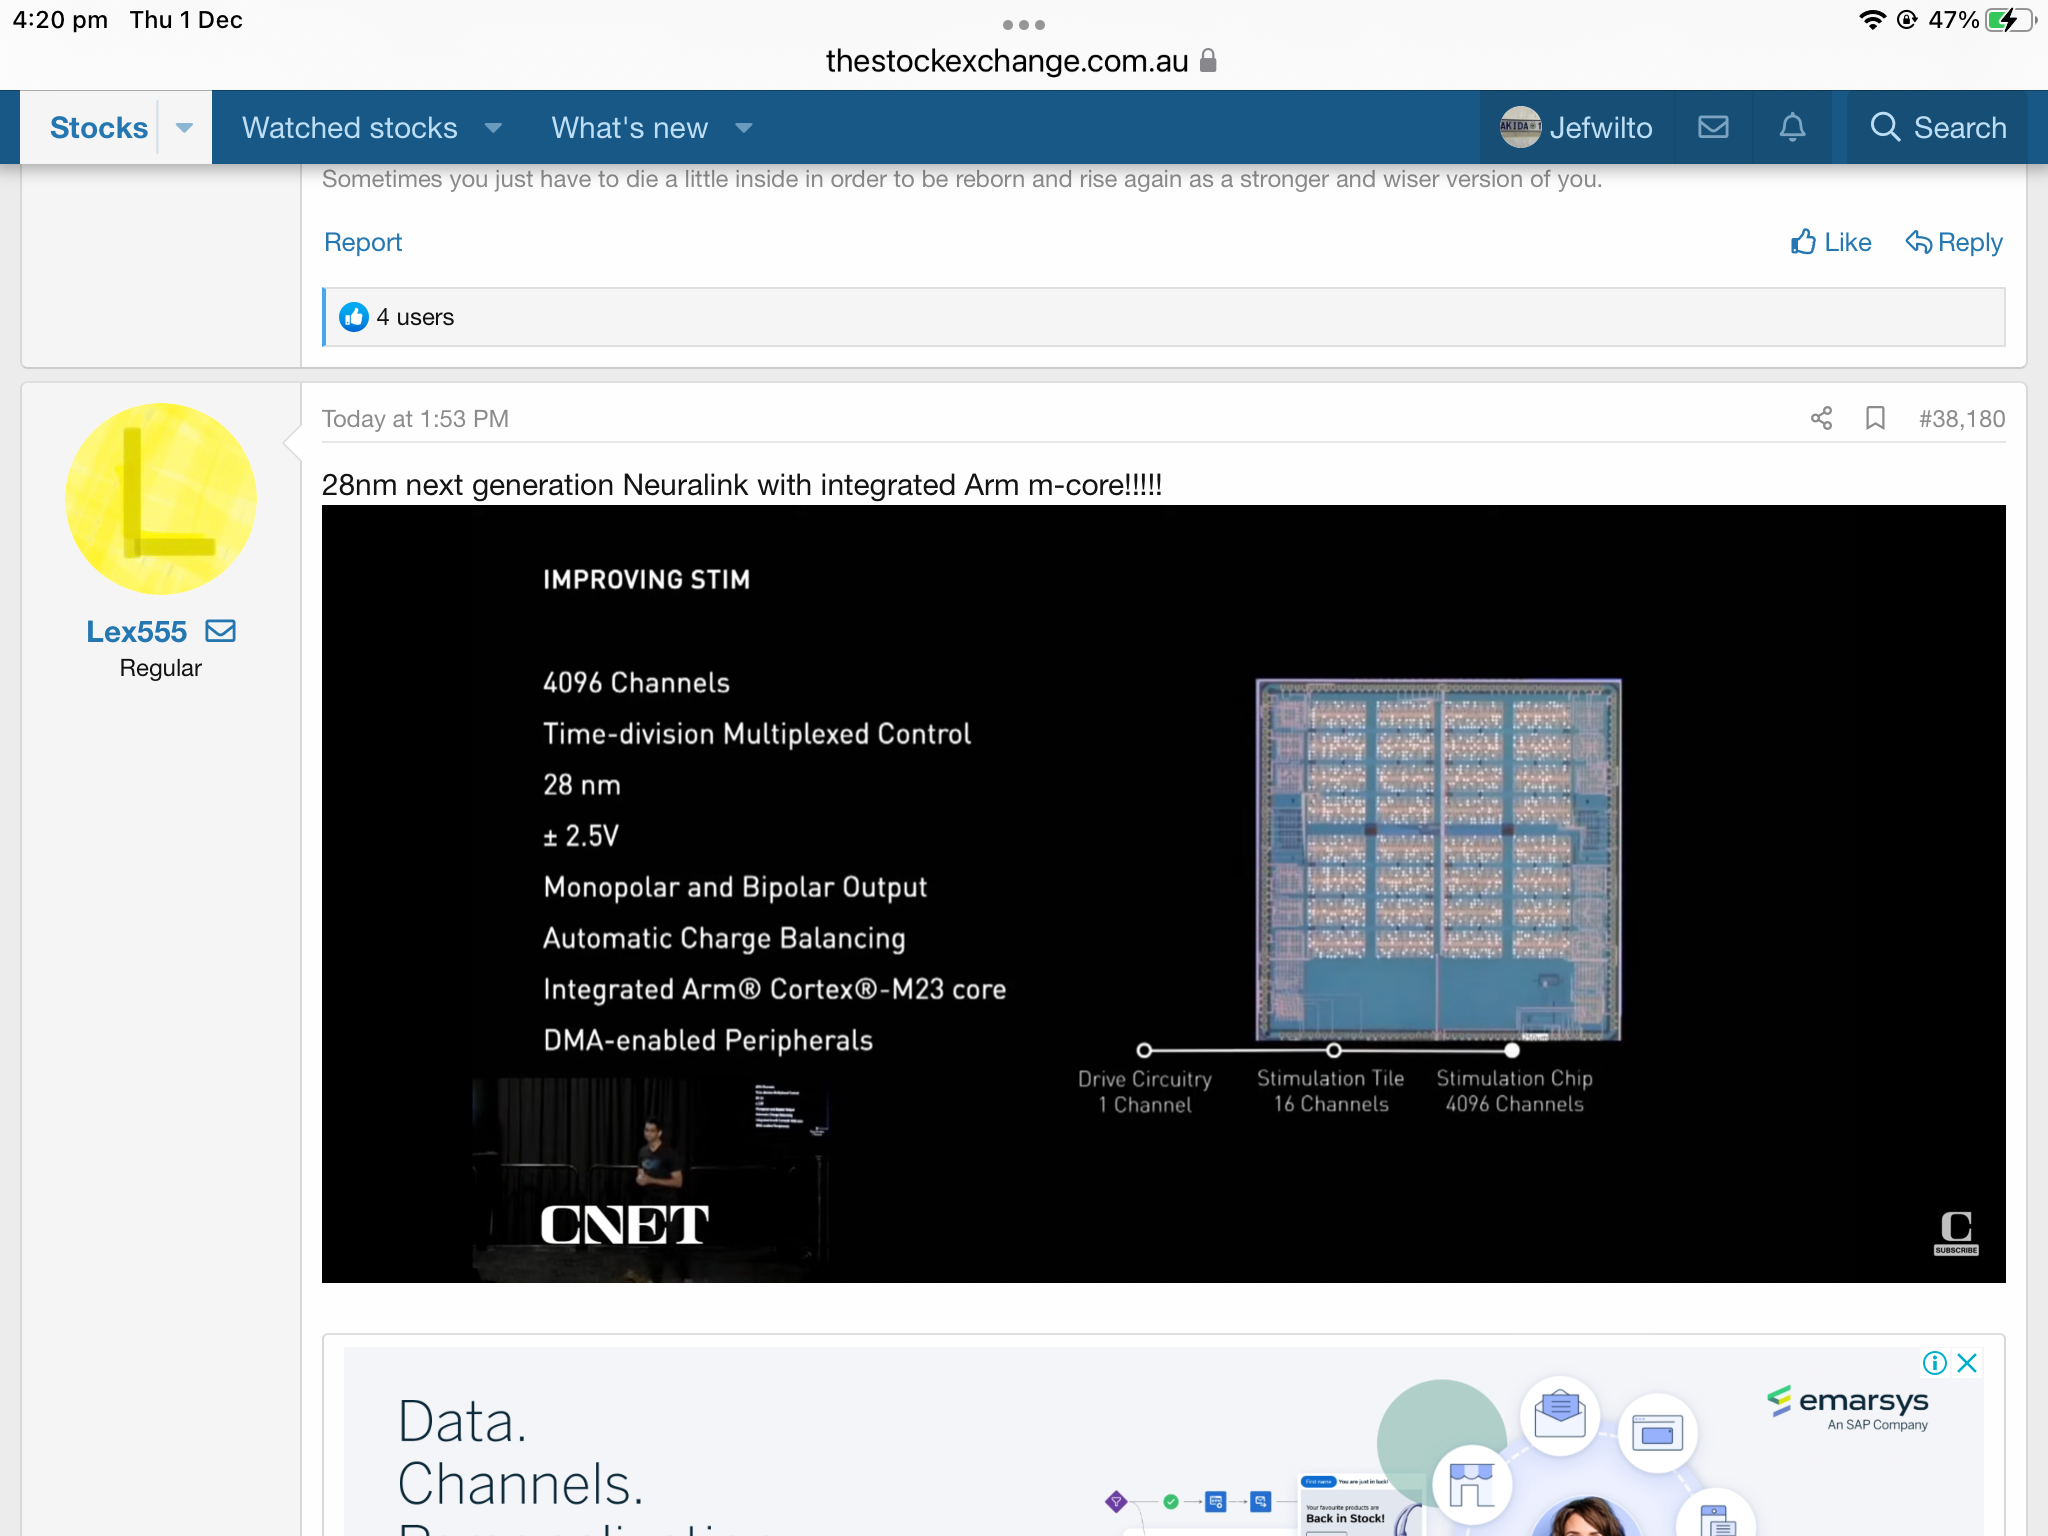Bookmark post #38,180
Viewport: 2048px width, 1536px height.
(1875, 418)
